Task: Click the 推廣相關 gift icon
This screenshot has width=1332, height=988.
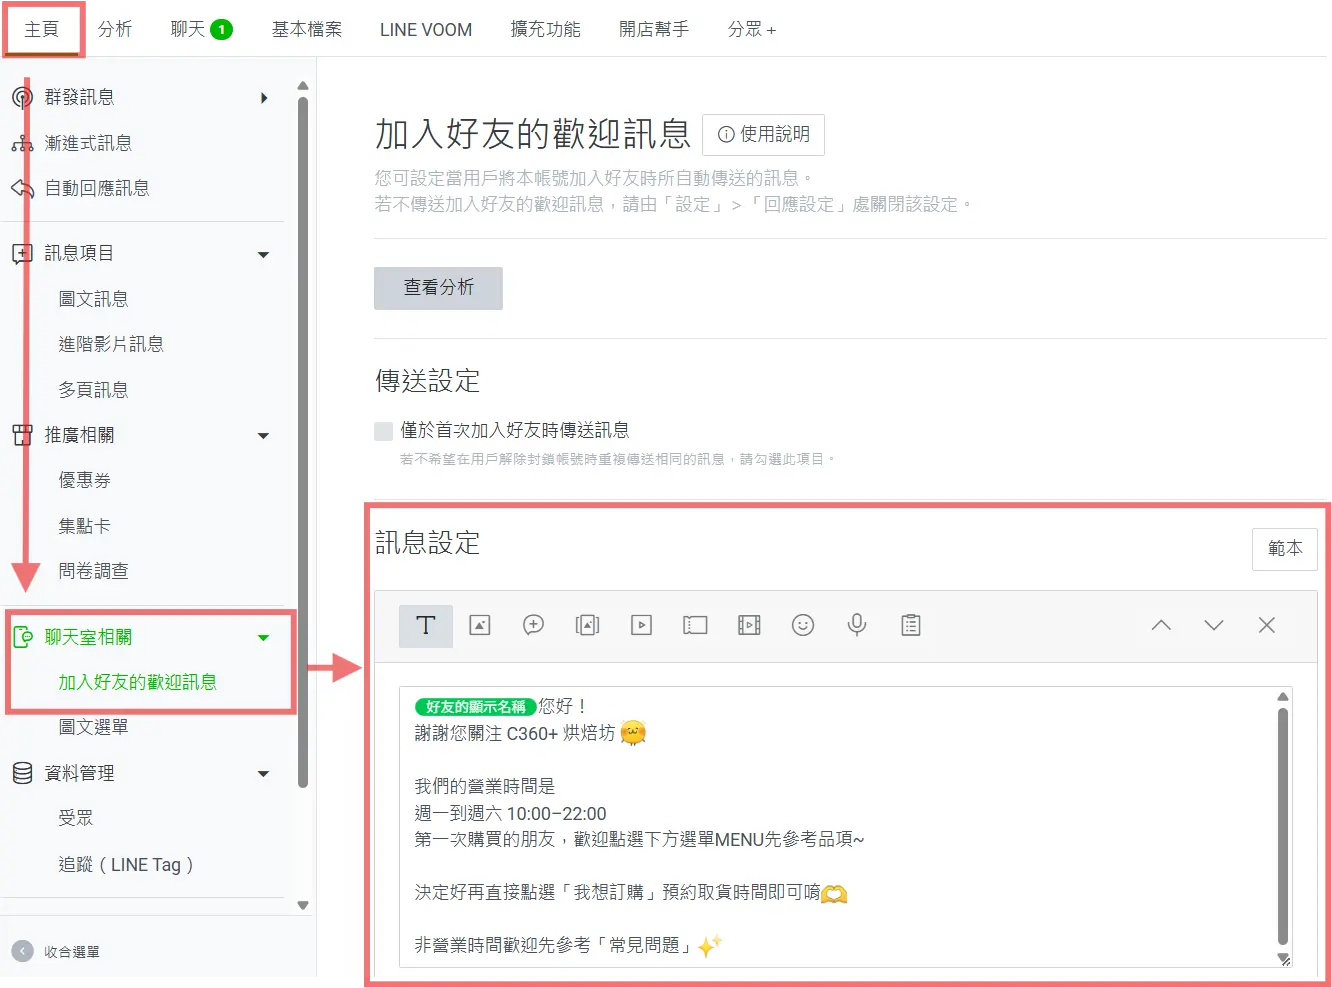Action: tap(22, 435)
